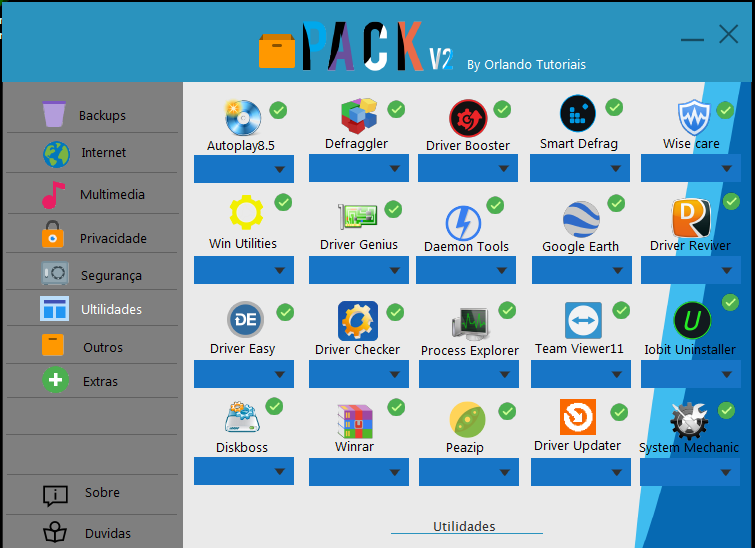
Task: Open the dropdown under Diskboss
Action: point(244,471)
